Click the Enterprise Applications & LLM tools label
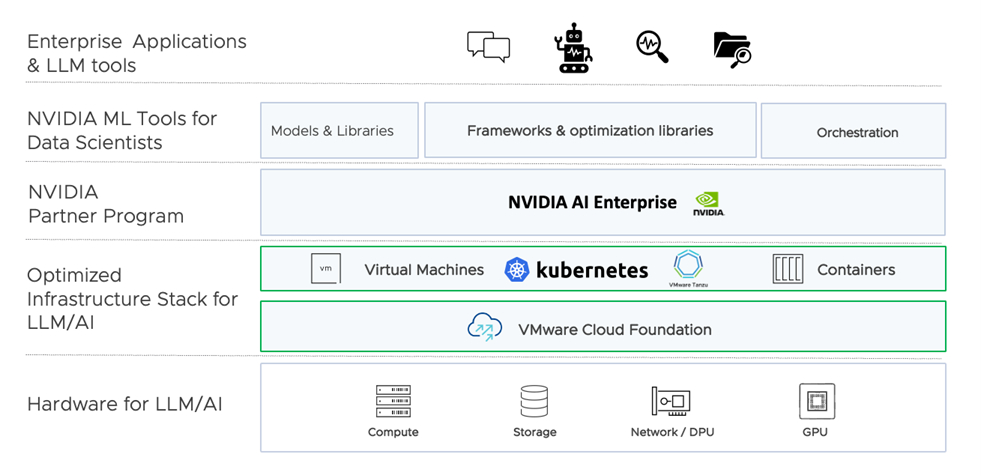The height and width of the screenshot is (475, 981). pyautogui.click(x=136, y=54)
